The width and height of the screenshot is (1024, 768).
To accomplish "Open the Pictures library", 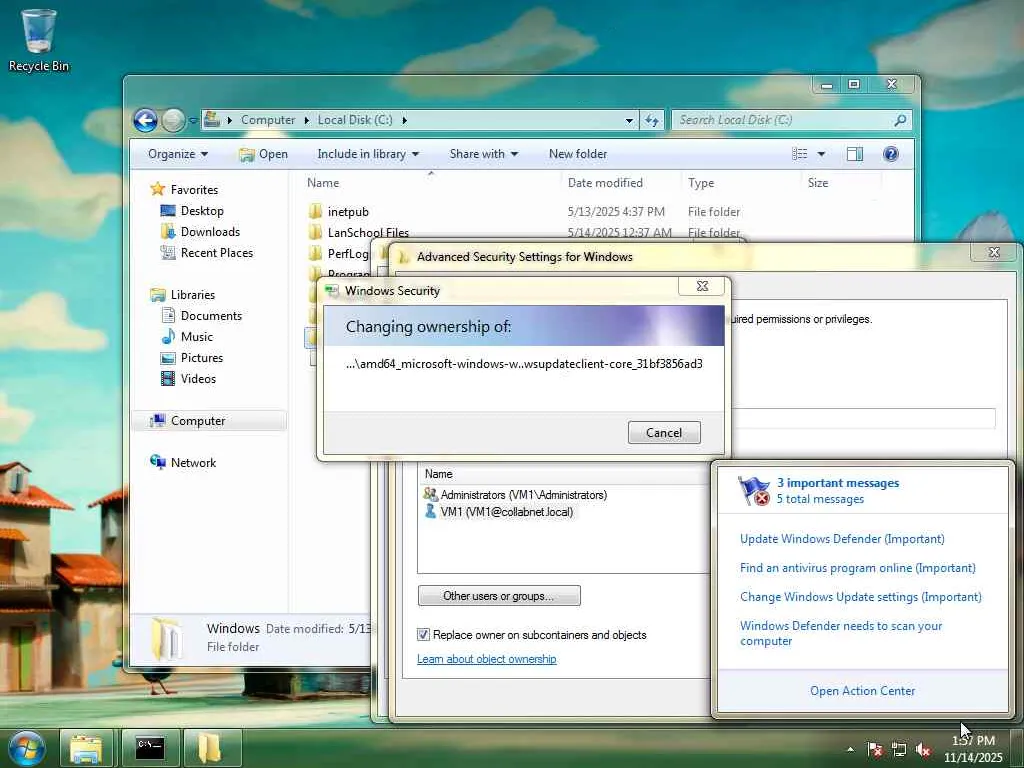I will [202, 358].
